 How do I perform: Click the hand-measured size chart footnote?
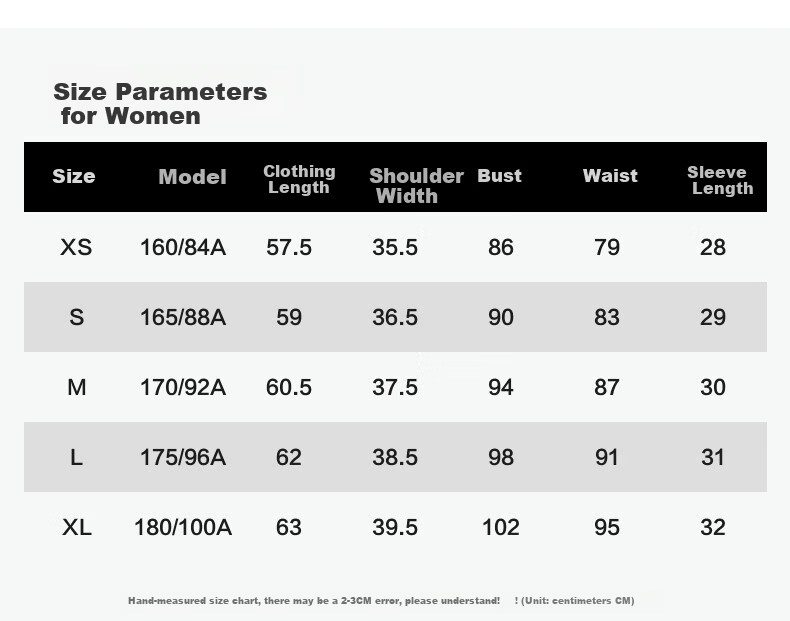381,600
